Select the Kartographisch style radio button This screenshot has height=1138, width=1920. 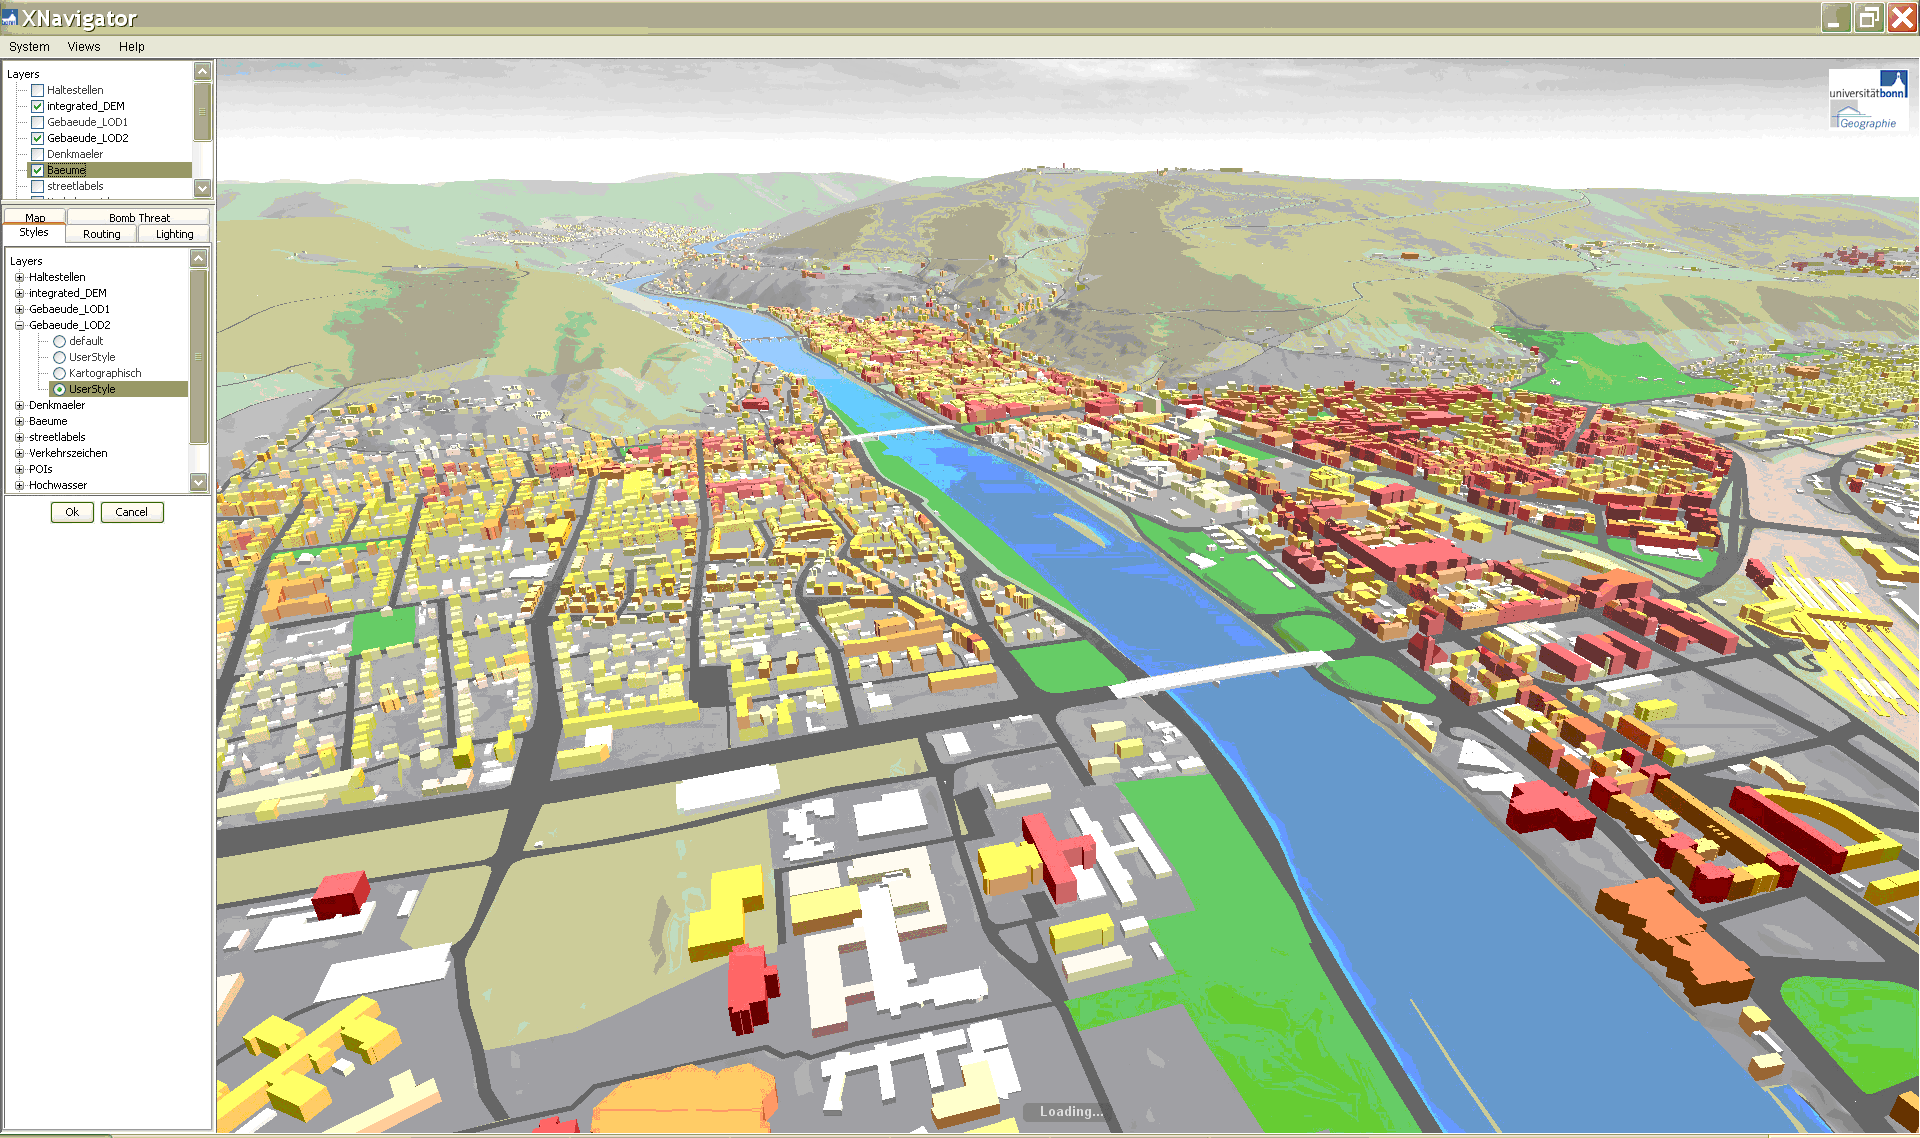click(x=60, y=373)
